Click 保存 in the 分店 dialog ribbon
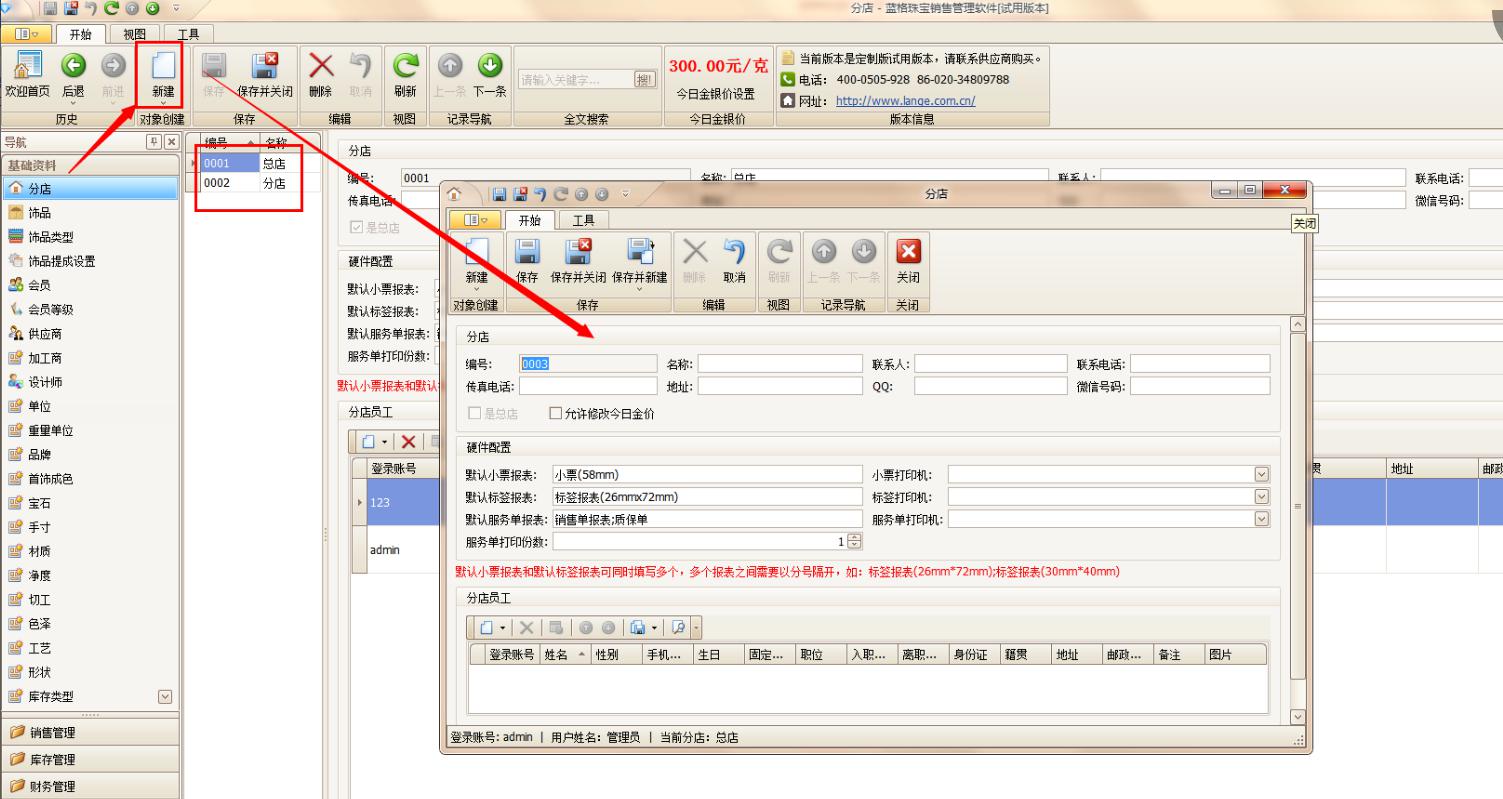 (526, 261)
